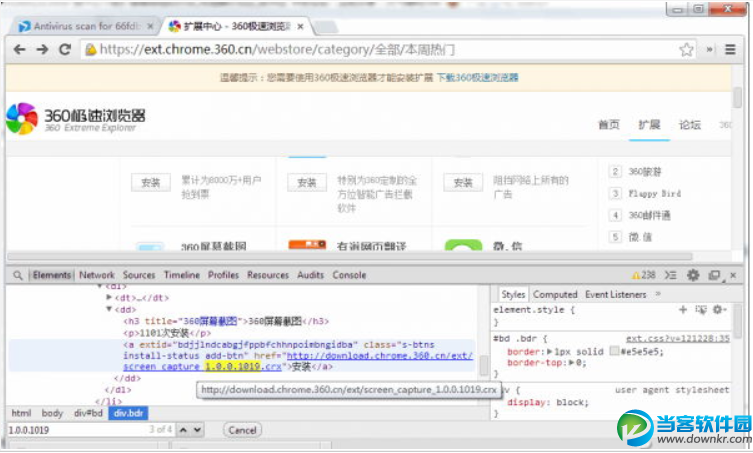Show hidden extensions via the chevron overflow icon
This screenshot has height=453, width=753.
point(709,49)
